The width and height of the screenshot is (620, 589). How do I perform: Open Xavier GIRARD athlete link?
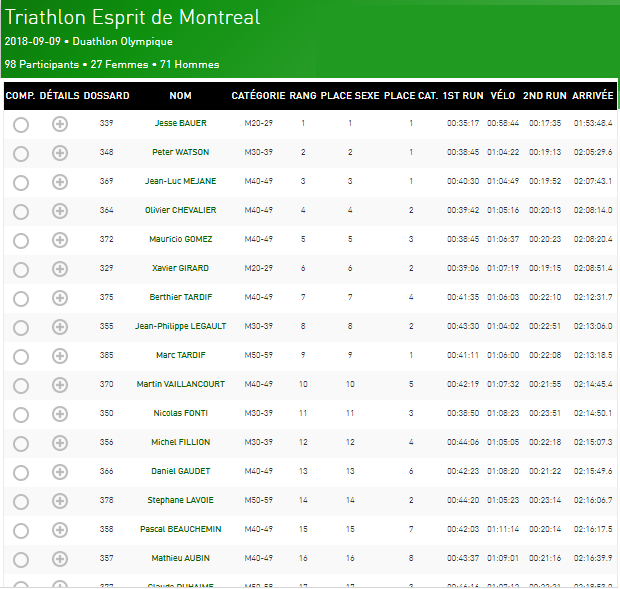(181, 268)
